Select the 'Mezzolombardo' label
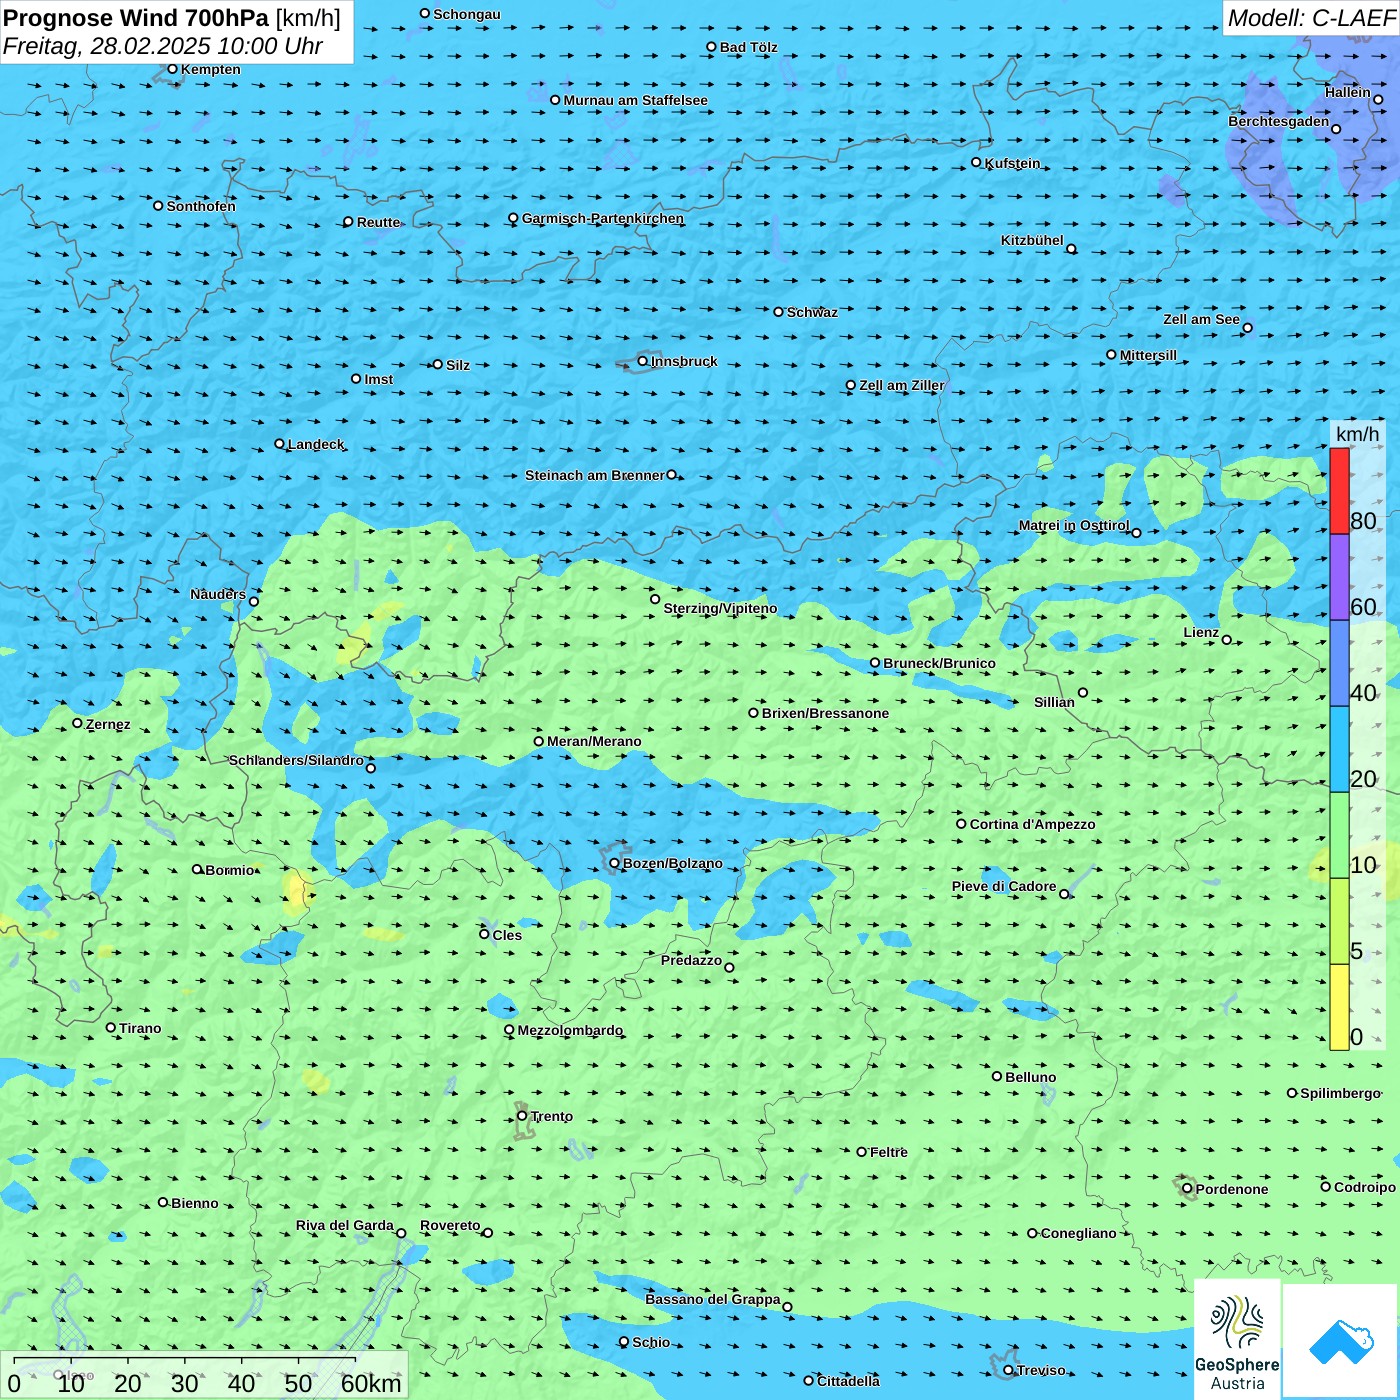 pyautogui.click(x=570, y=1030)
